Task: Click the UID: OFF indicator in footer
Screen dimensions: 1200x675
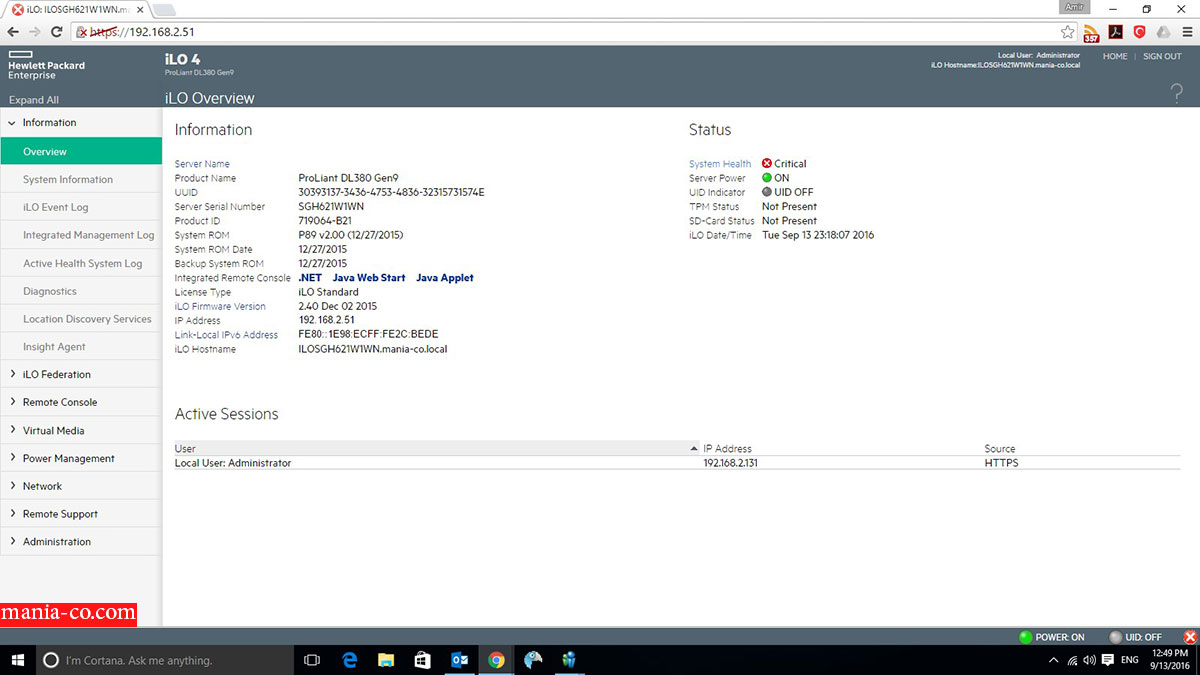Action: pyautogui.click(x=1136, y=637)
